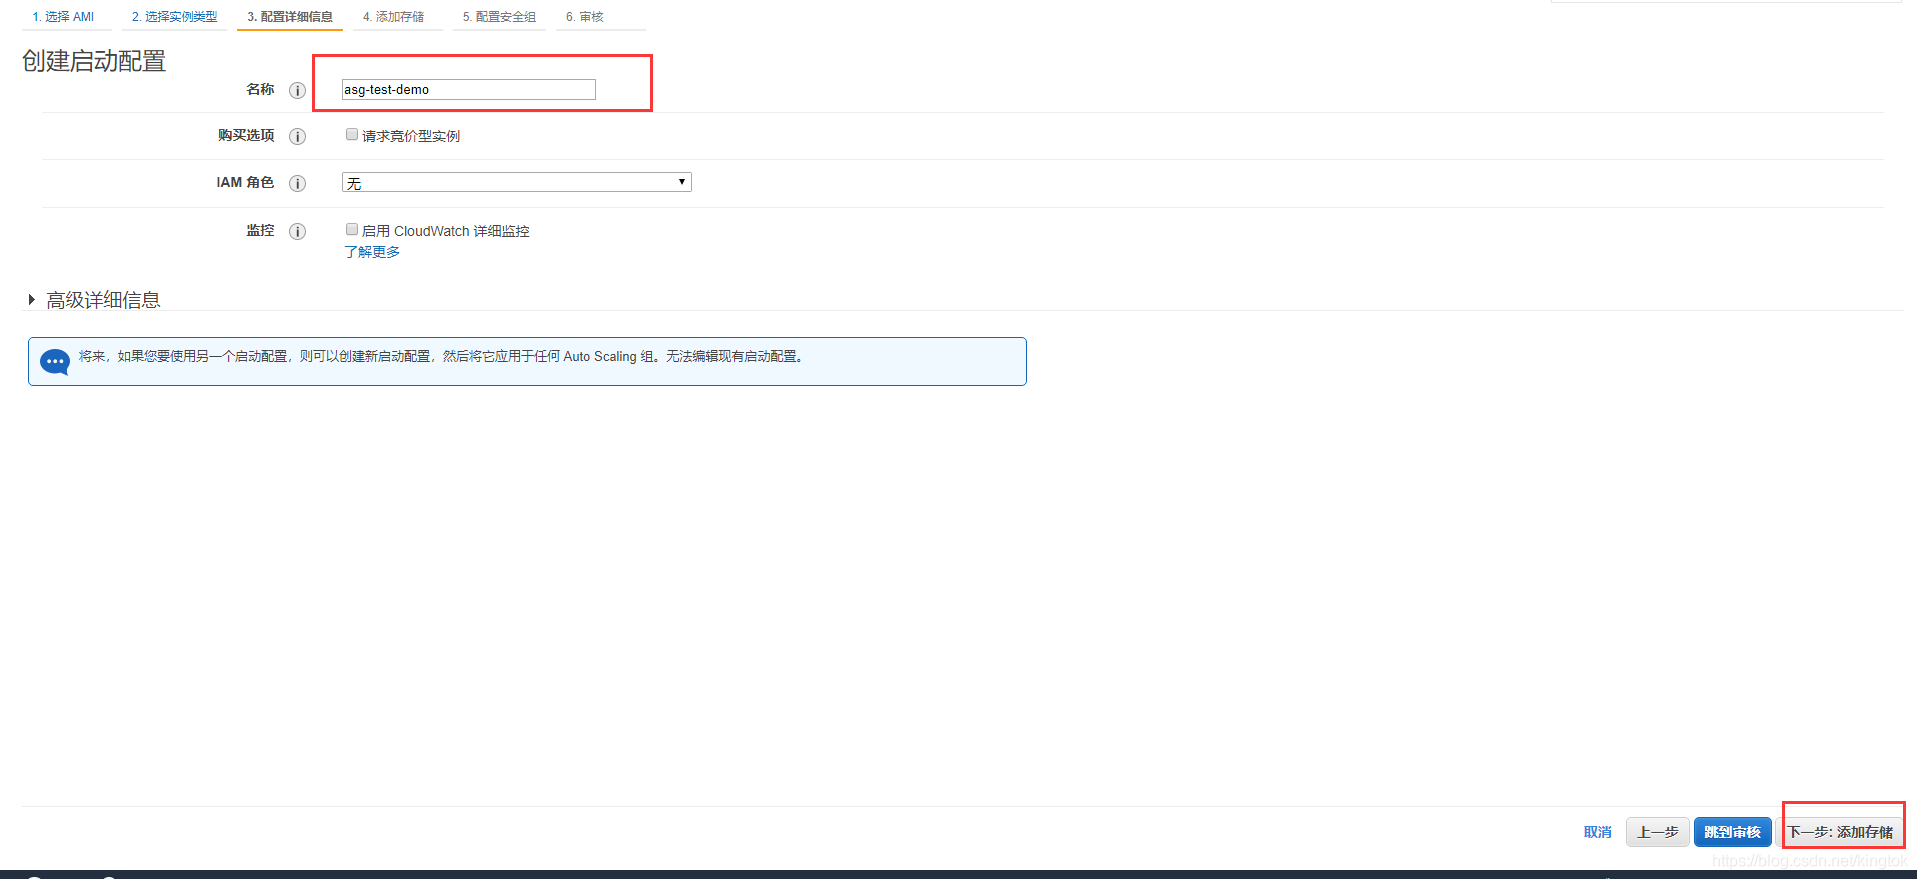The height and width of the screenshot is (879, 1917).
Task: Click the 上一步 button
Action: [1658, 832]
